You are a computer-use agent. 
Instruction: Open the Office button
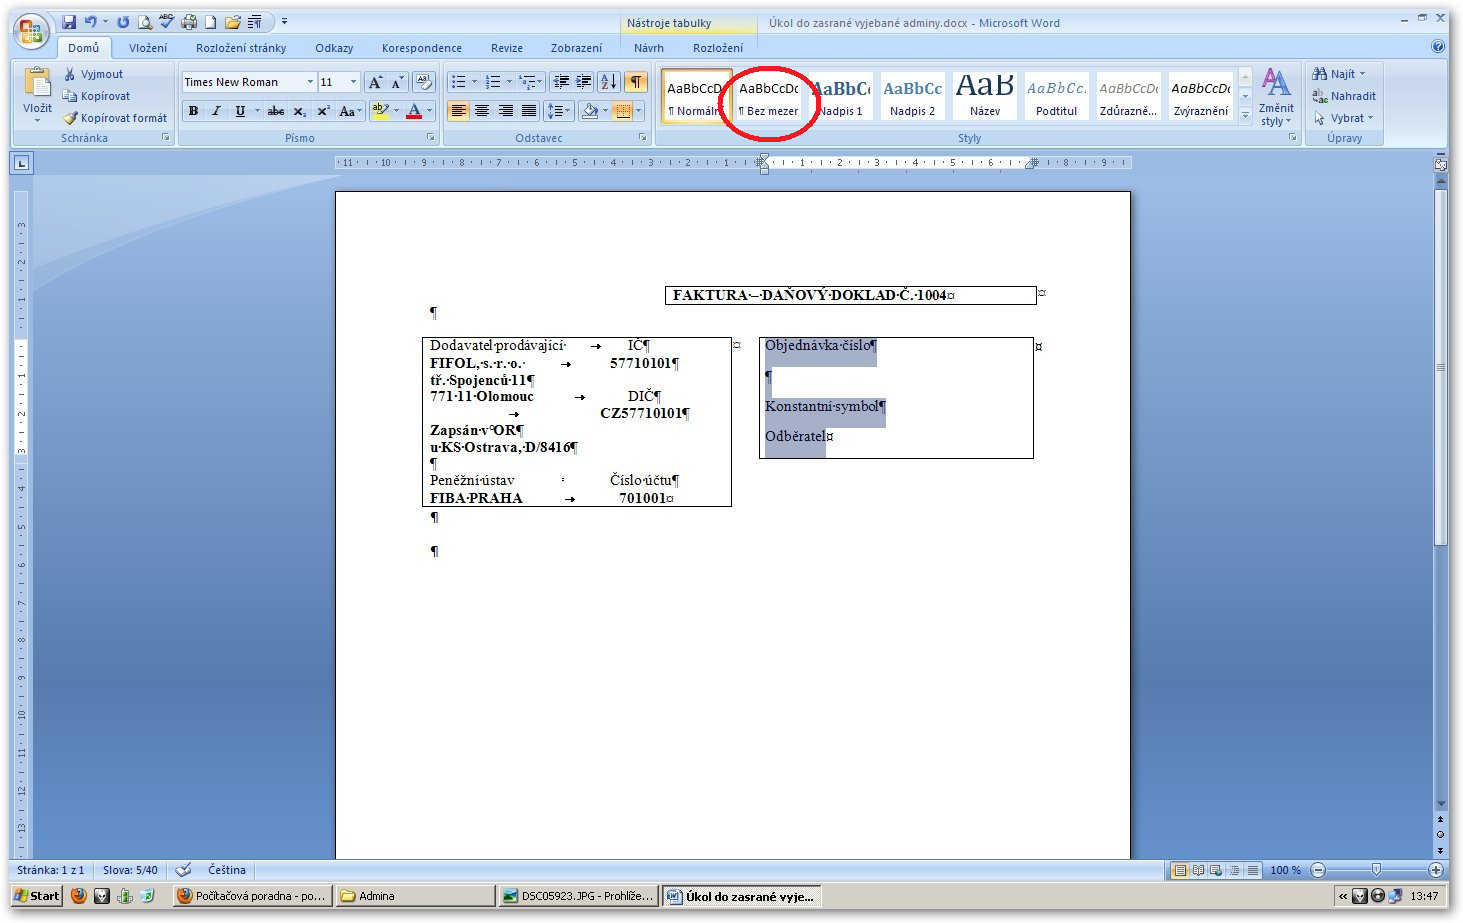click(x=31, y=32)
